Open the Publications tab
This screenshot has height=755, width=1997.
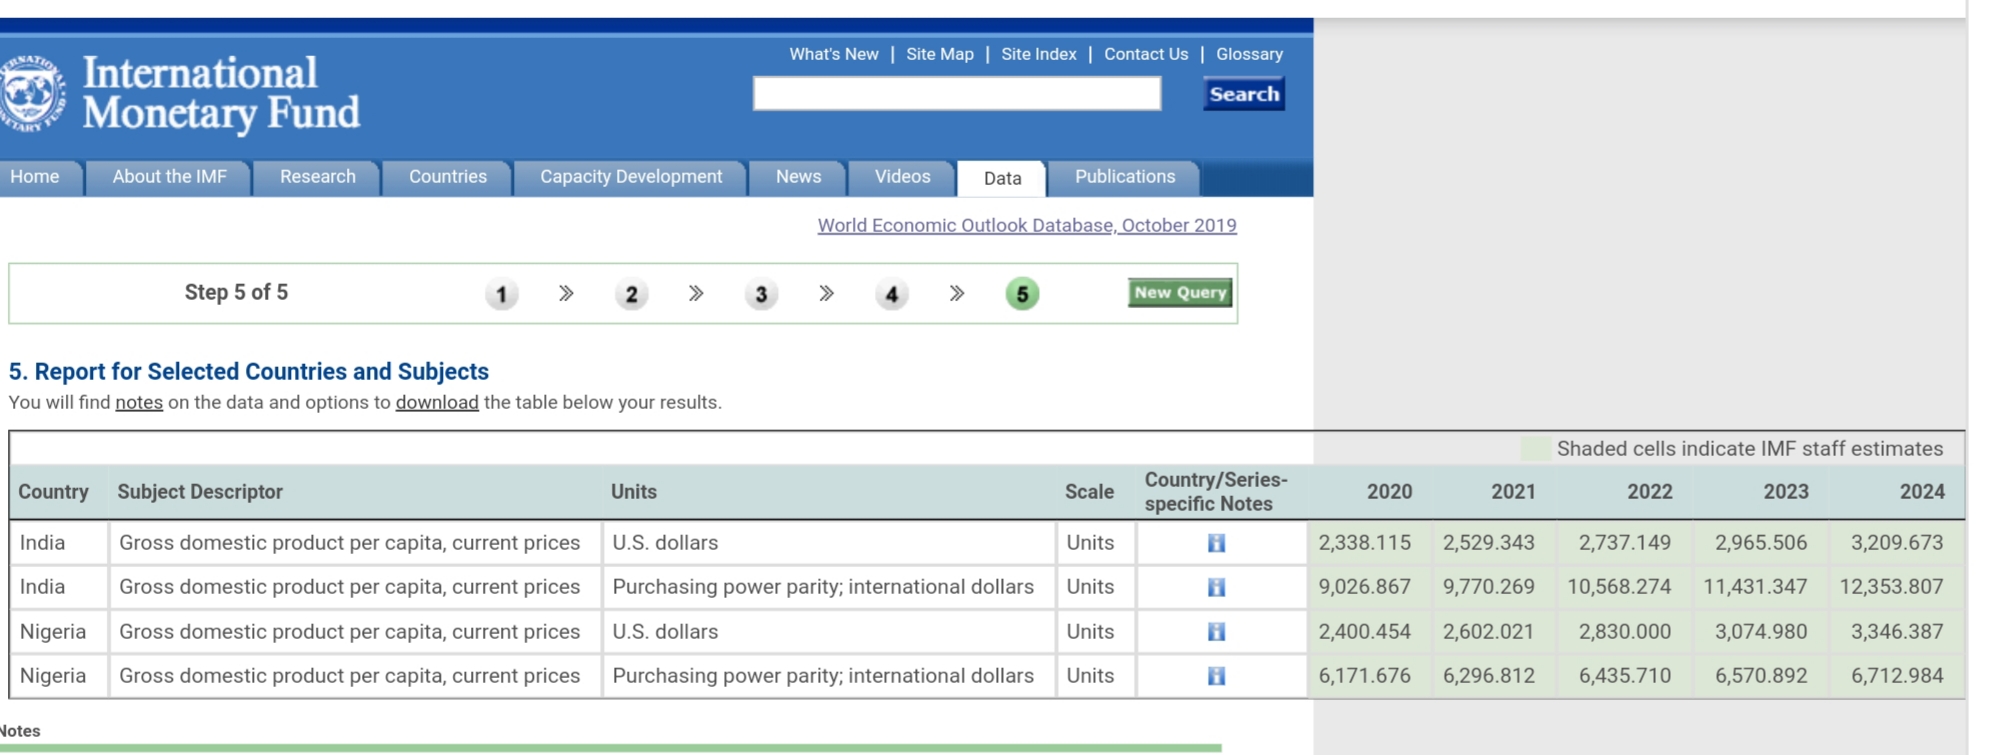click(x=1125, y=177)
